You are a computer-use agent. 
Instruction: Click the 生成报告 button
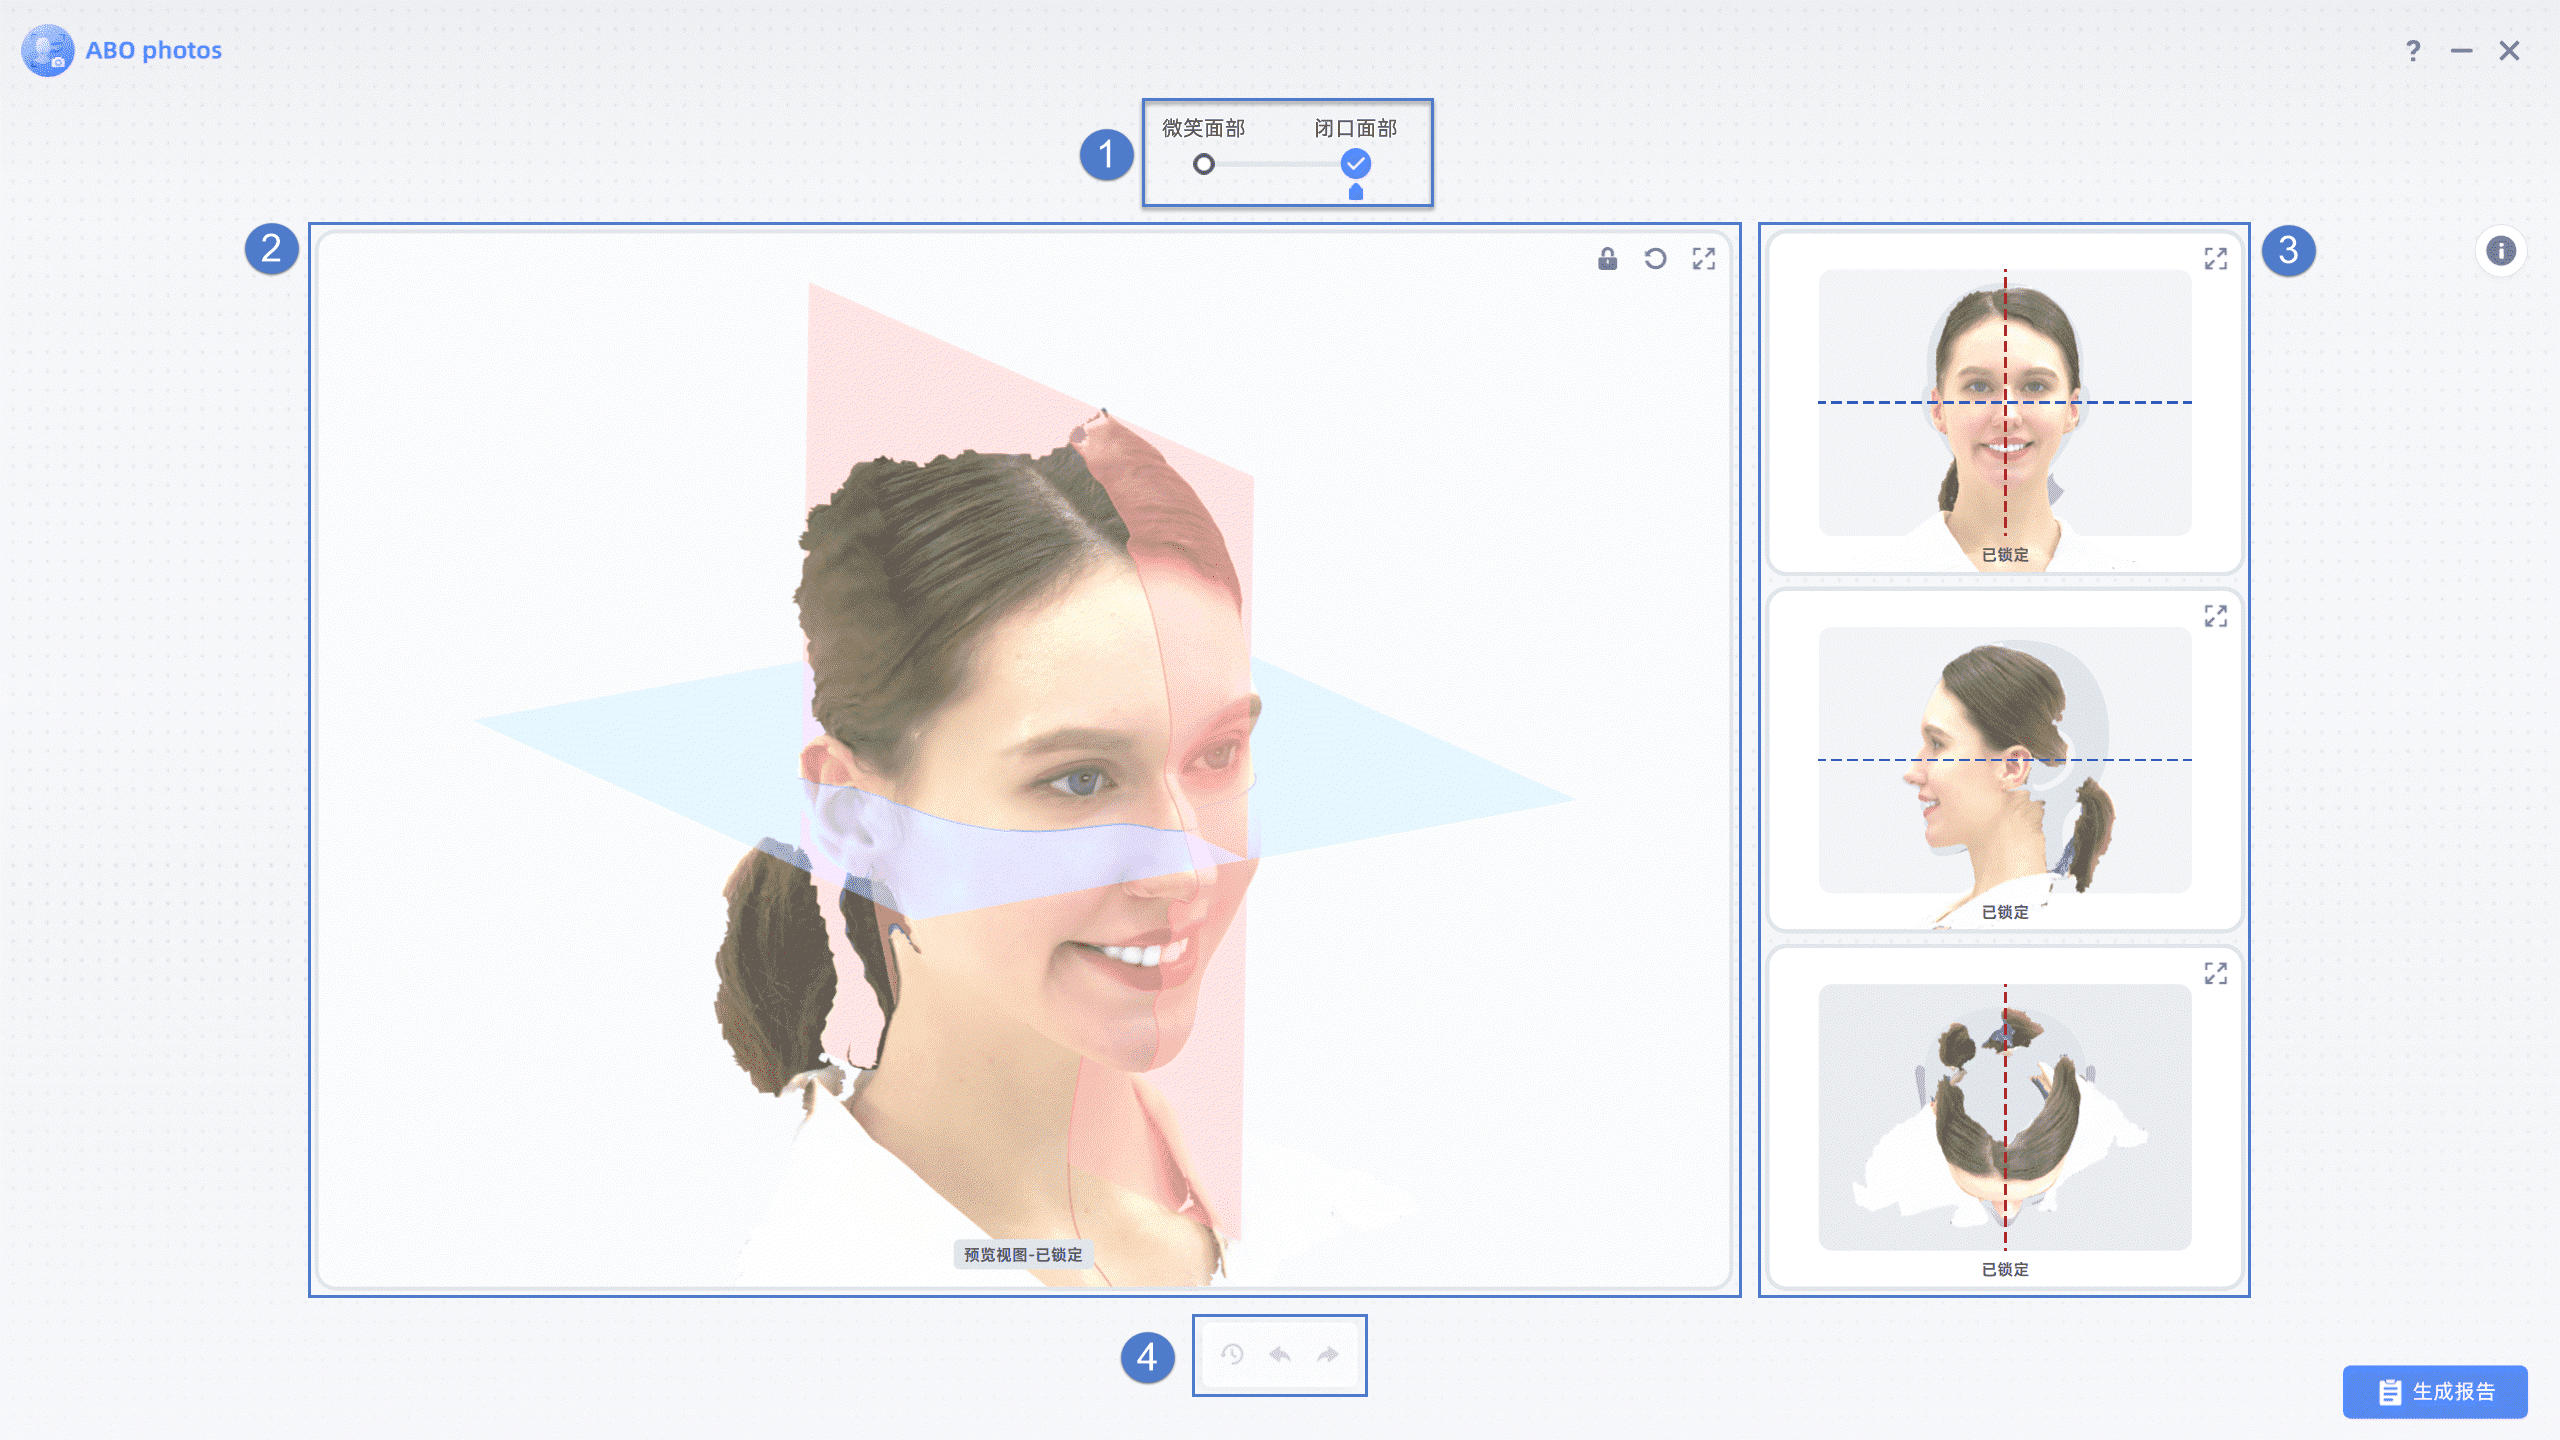click(2435, 1391)
